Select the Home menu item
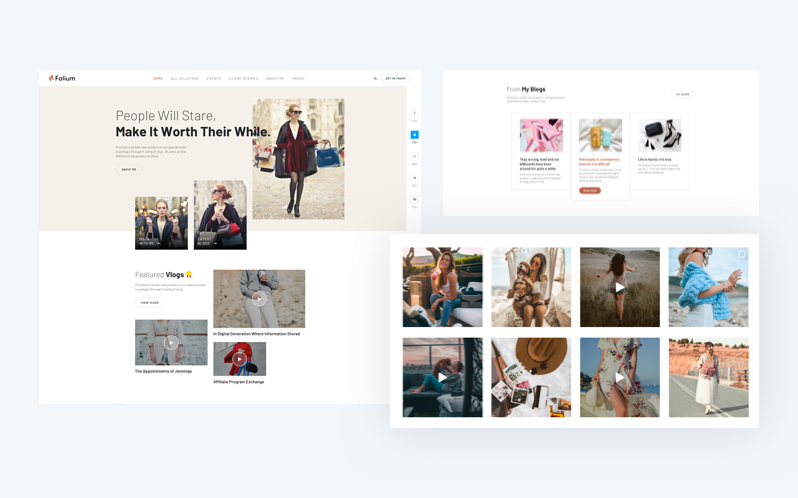Screen dimensions: 798x498 point(158,78)
